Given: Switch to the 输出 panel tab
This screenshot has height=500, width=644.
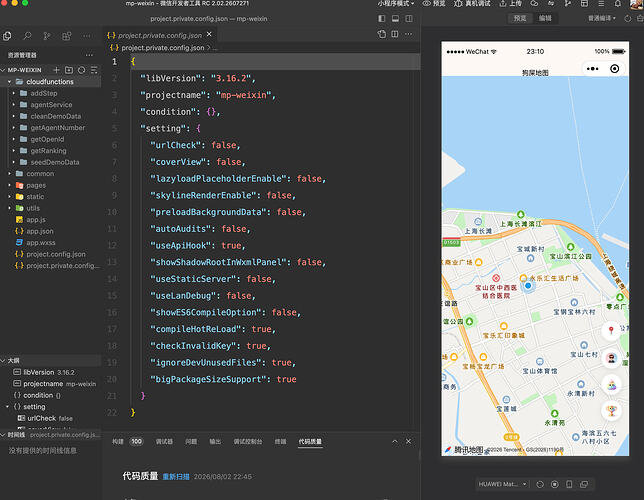Looking at the screenshot, I should pos(215,442).
